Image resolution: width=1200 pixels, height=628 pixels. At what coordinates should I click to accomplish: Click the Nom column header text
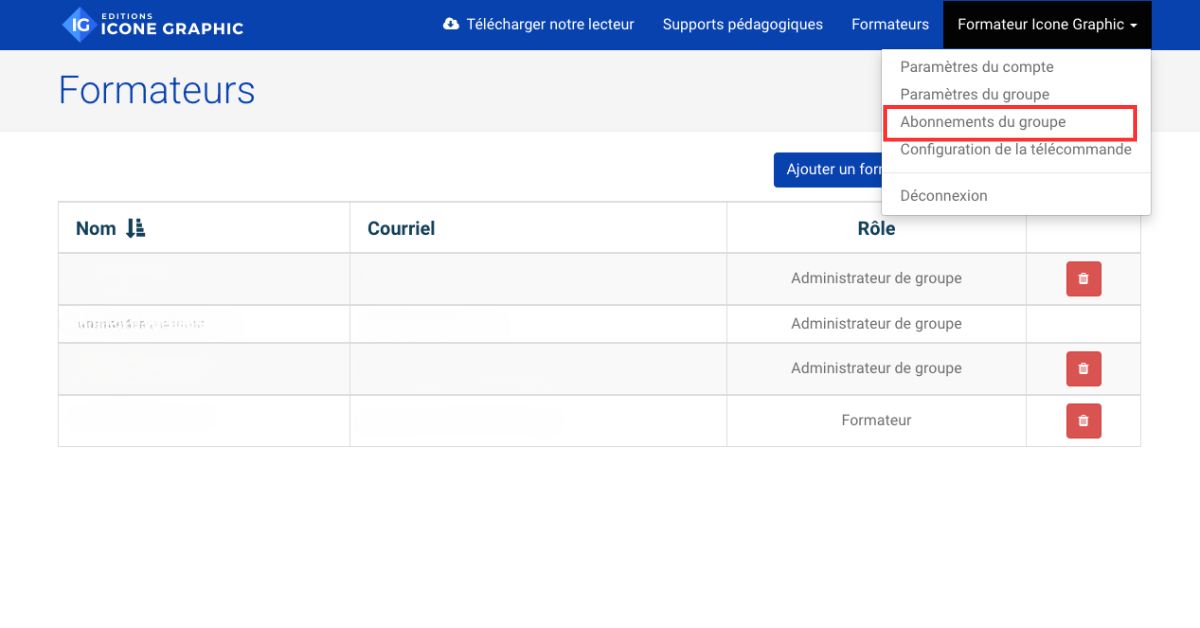pos(96,228)
